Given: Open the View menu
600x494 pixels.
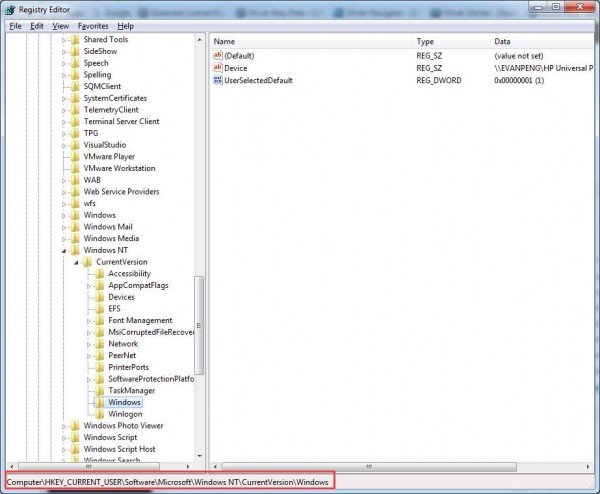Looking at the screenshot, I should coord(61,26).
